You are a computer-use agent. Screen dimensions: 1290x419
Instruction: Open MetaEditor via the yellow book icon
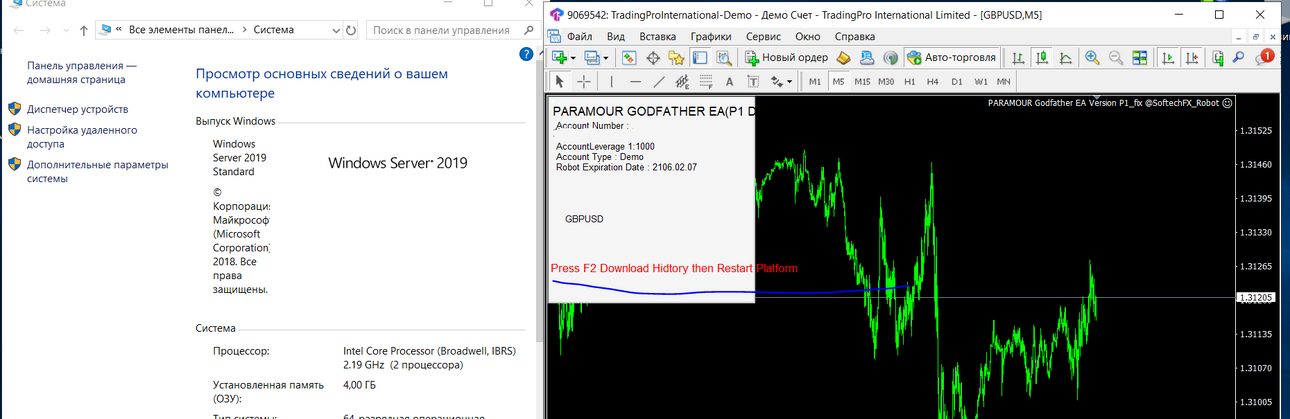[x=843, y=57]
